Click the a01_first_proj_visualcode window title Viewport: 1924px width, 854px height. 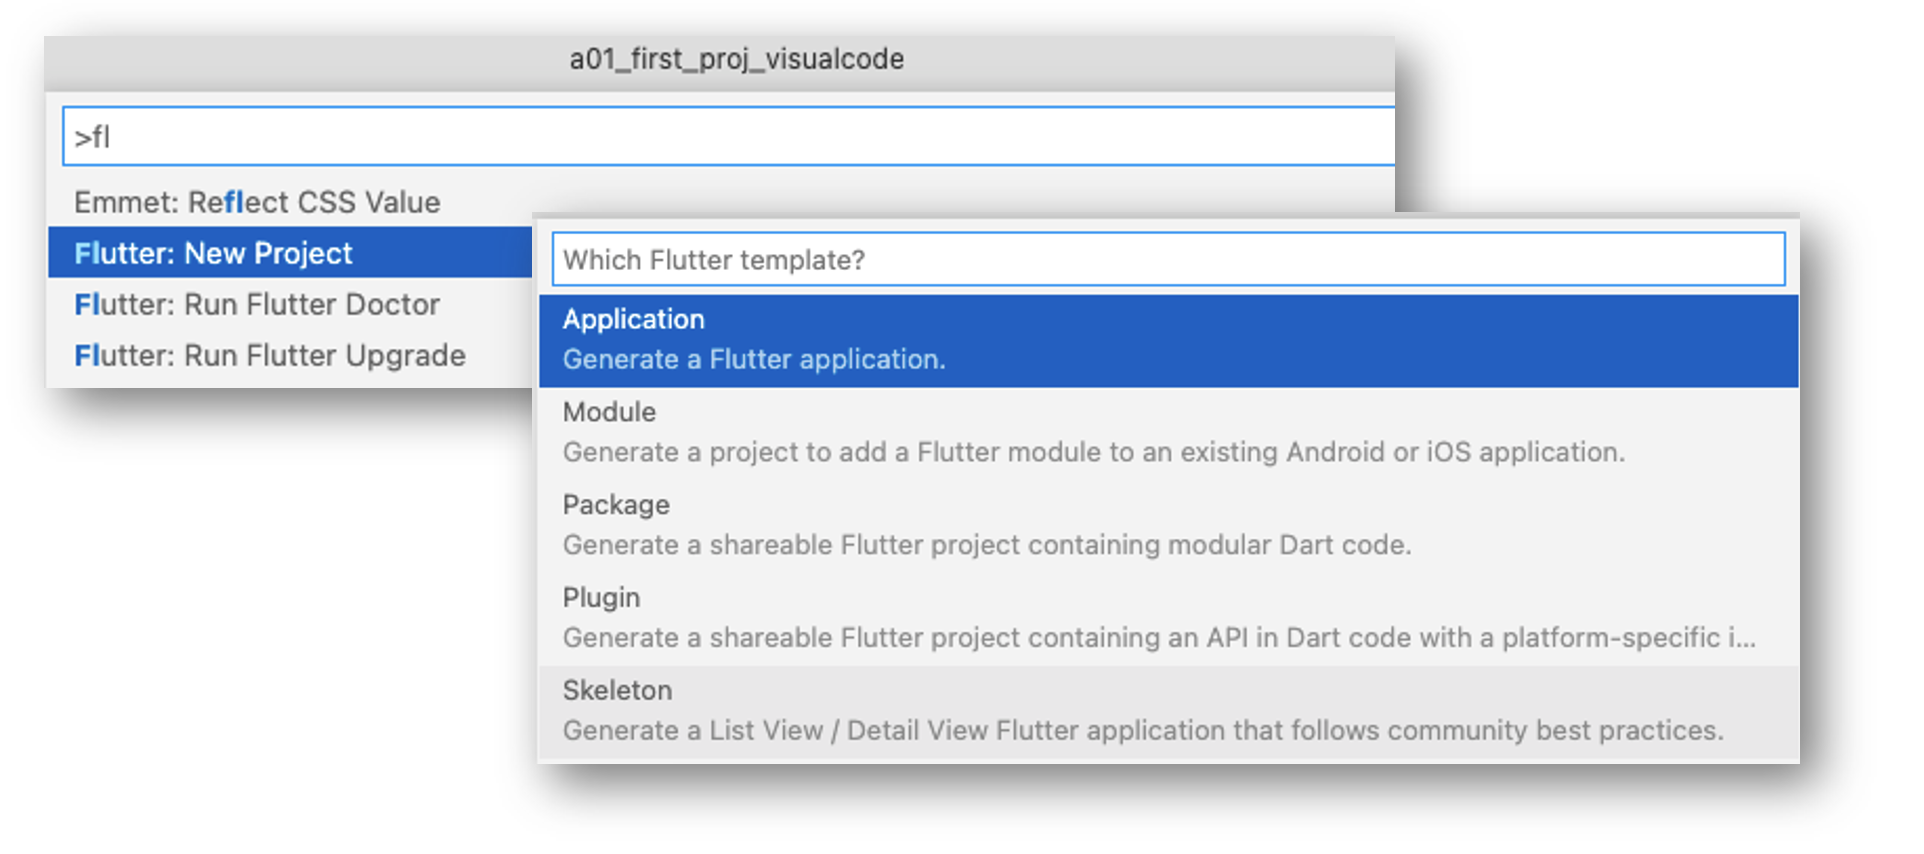point(737,59)
